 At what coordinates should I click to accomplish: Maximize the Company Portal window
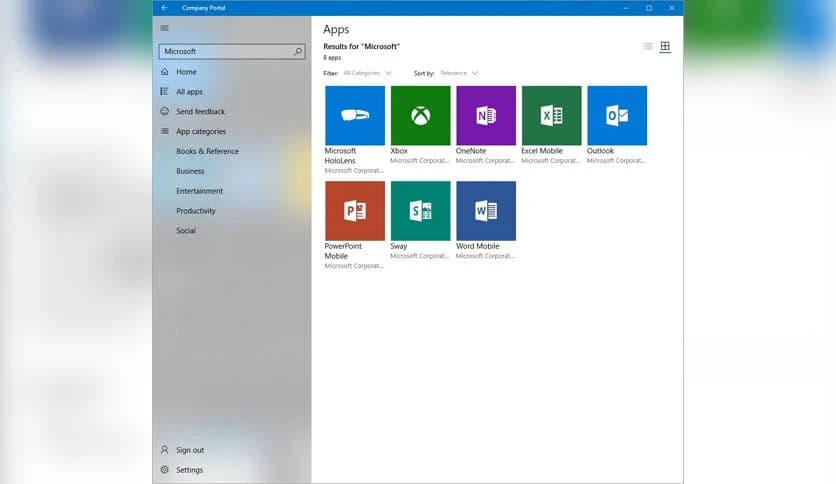(x=649, y=8)
